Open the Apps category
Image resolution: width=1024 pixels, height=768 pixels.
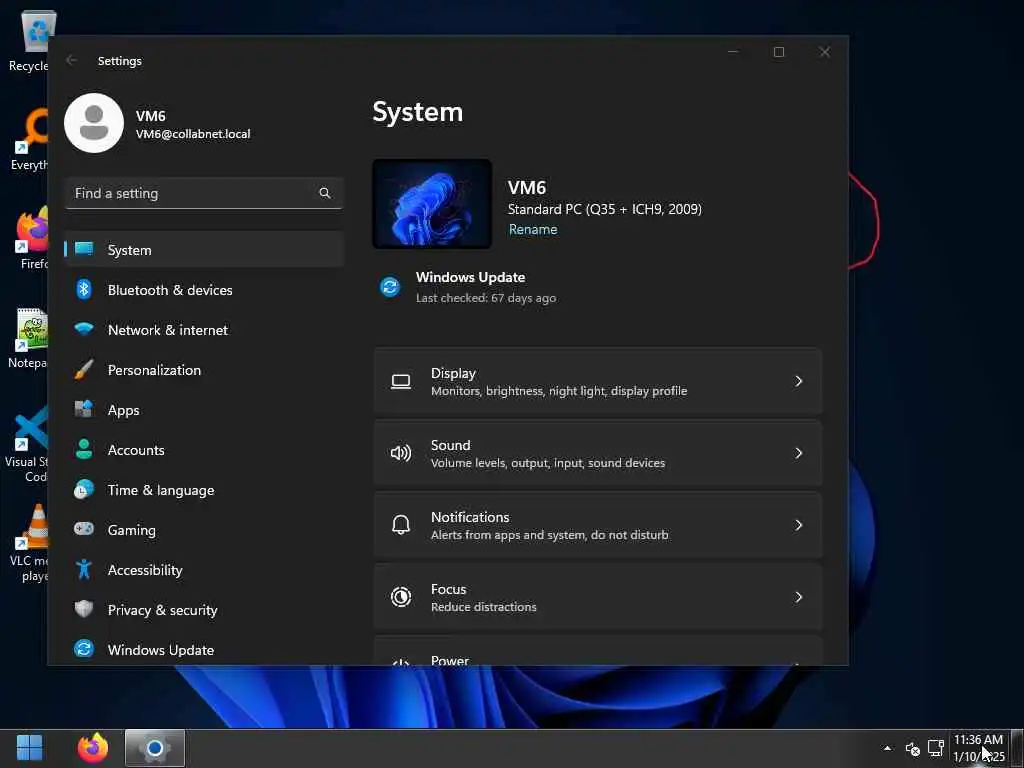[204, 409]
